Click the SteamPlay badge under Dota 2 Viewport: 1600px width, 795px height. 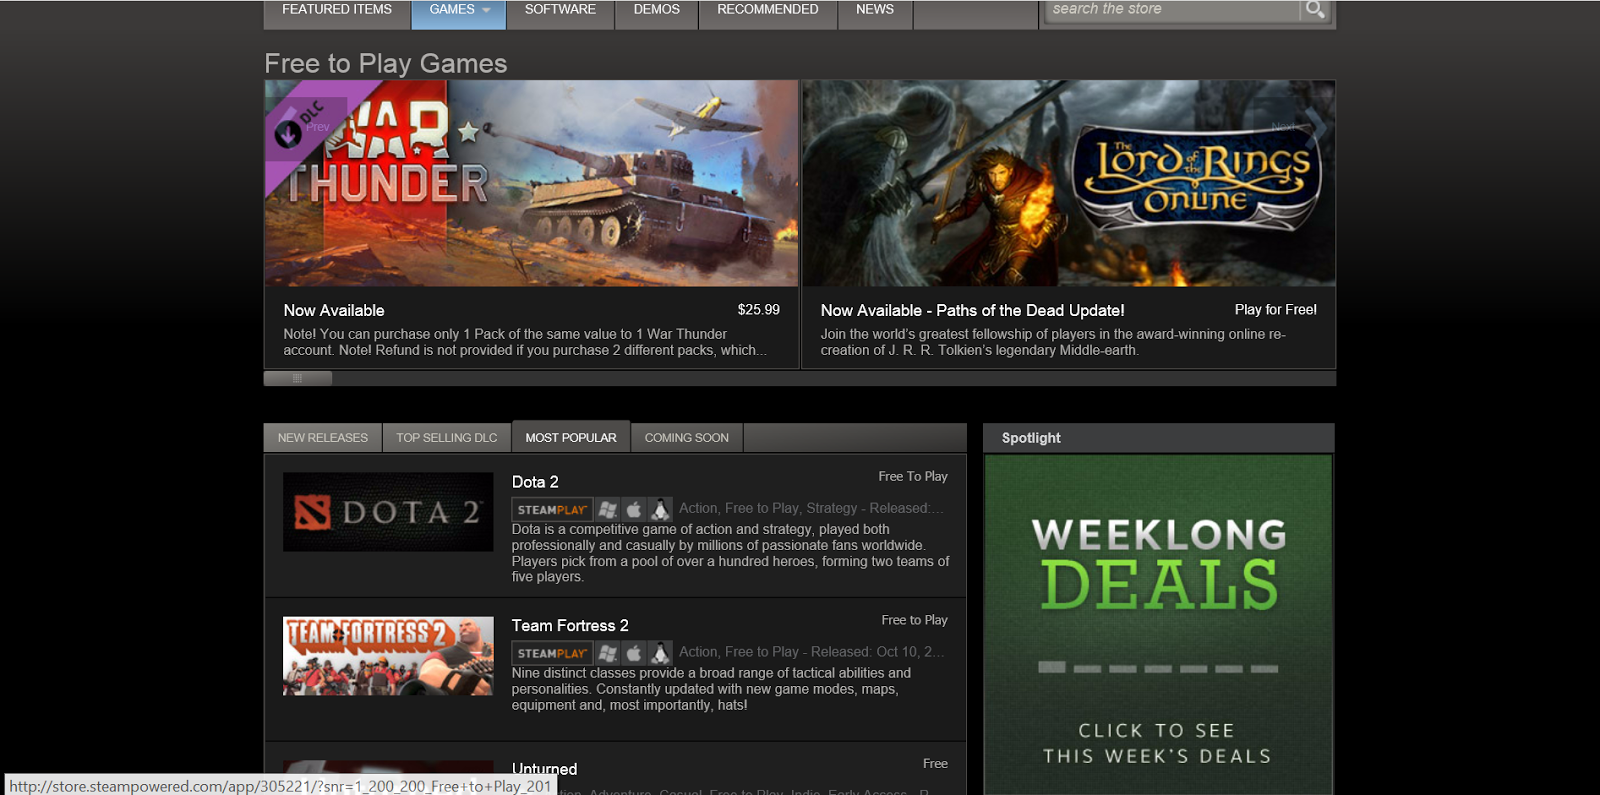552,509
